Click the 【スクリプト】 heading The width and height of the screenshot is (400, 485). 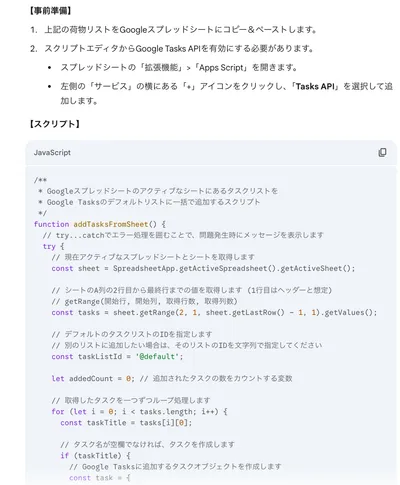(x=54, y=124)
